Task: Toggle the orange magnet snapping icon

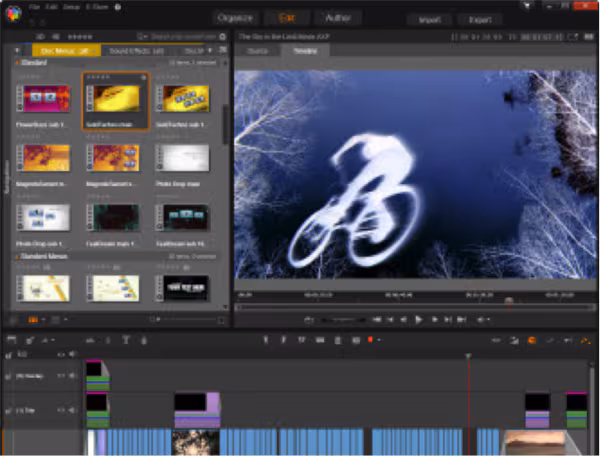Action: click(x=532, y=340)
